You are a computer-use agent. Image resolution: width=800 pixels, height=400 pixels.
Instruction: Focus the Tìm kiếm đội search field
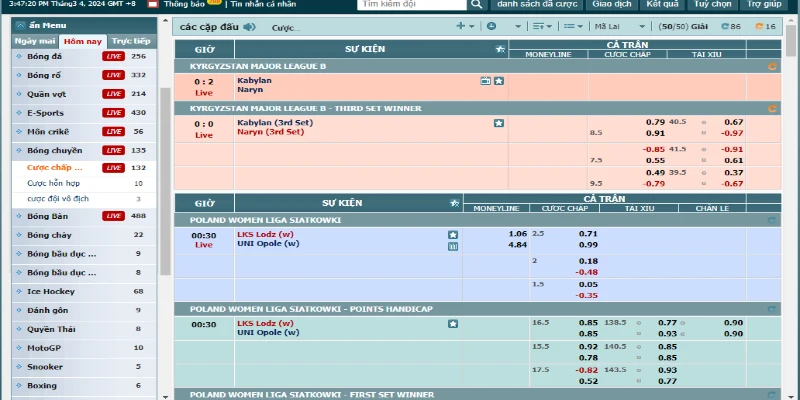coord(412,4)
